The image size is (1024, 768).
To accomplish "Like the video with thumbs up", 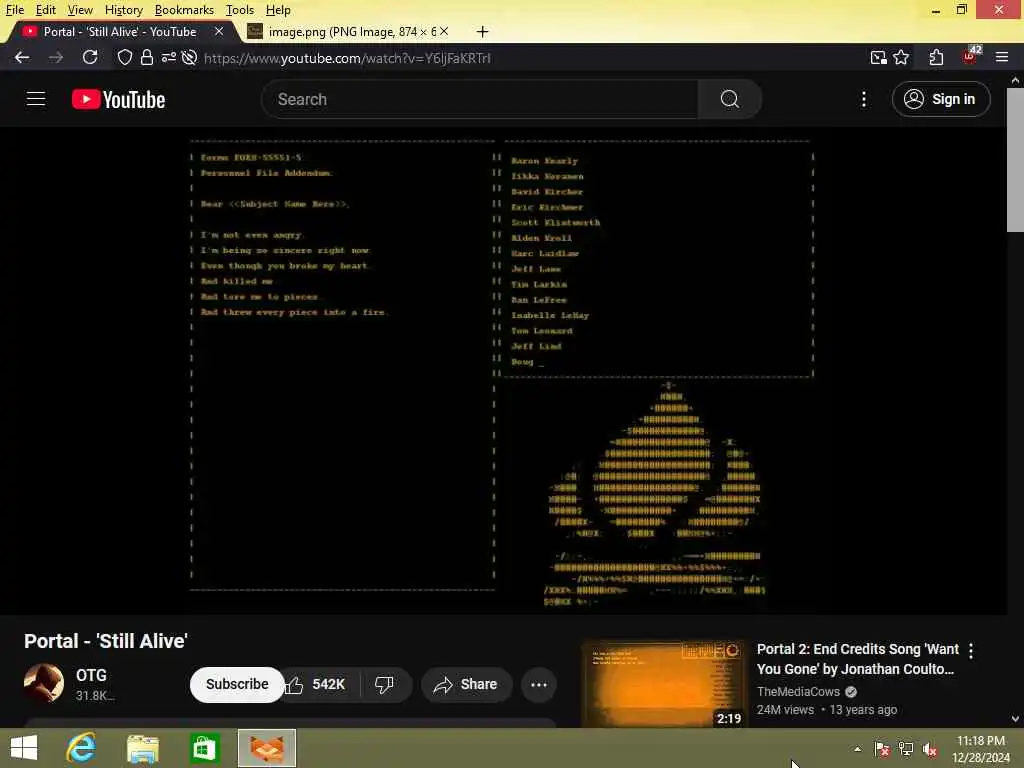I will [x=317, y=684].
